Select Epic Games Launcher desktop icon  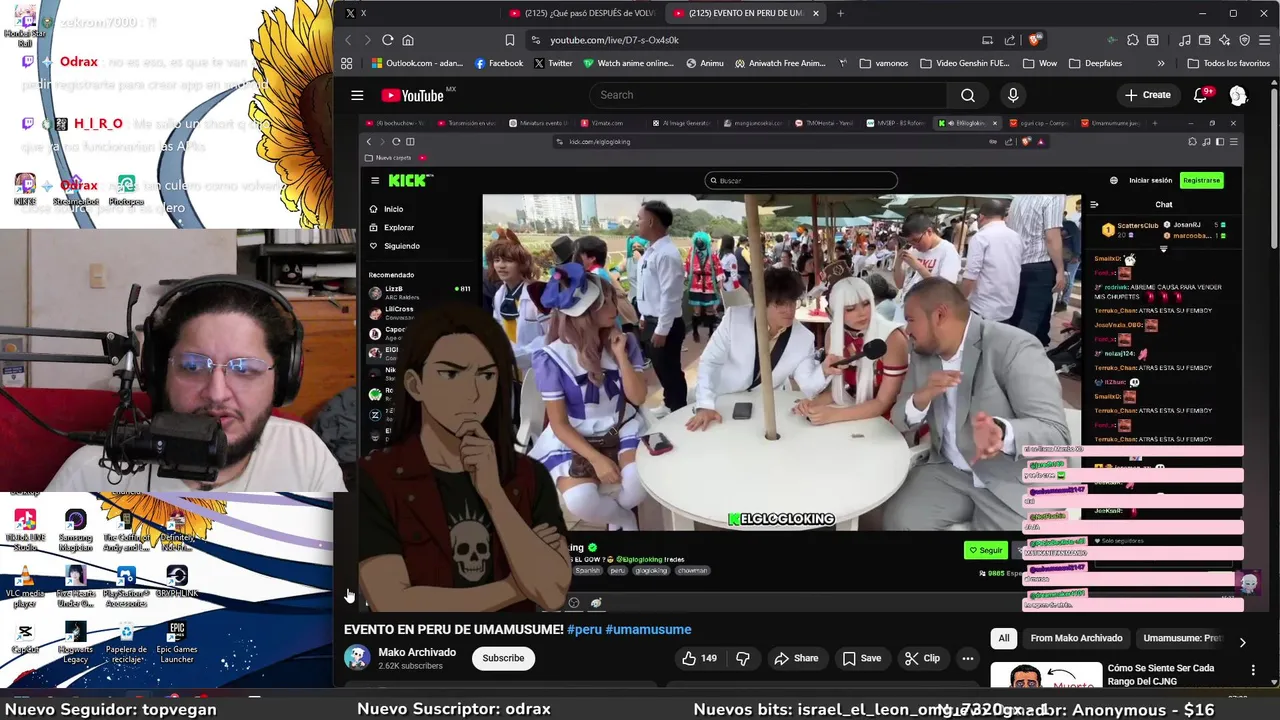[177, 642]
